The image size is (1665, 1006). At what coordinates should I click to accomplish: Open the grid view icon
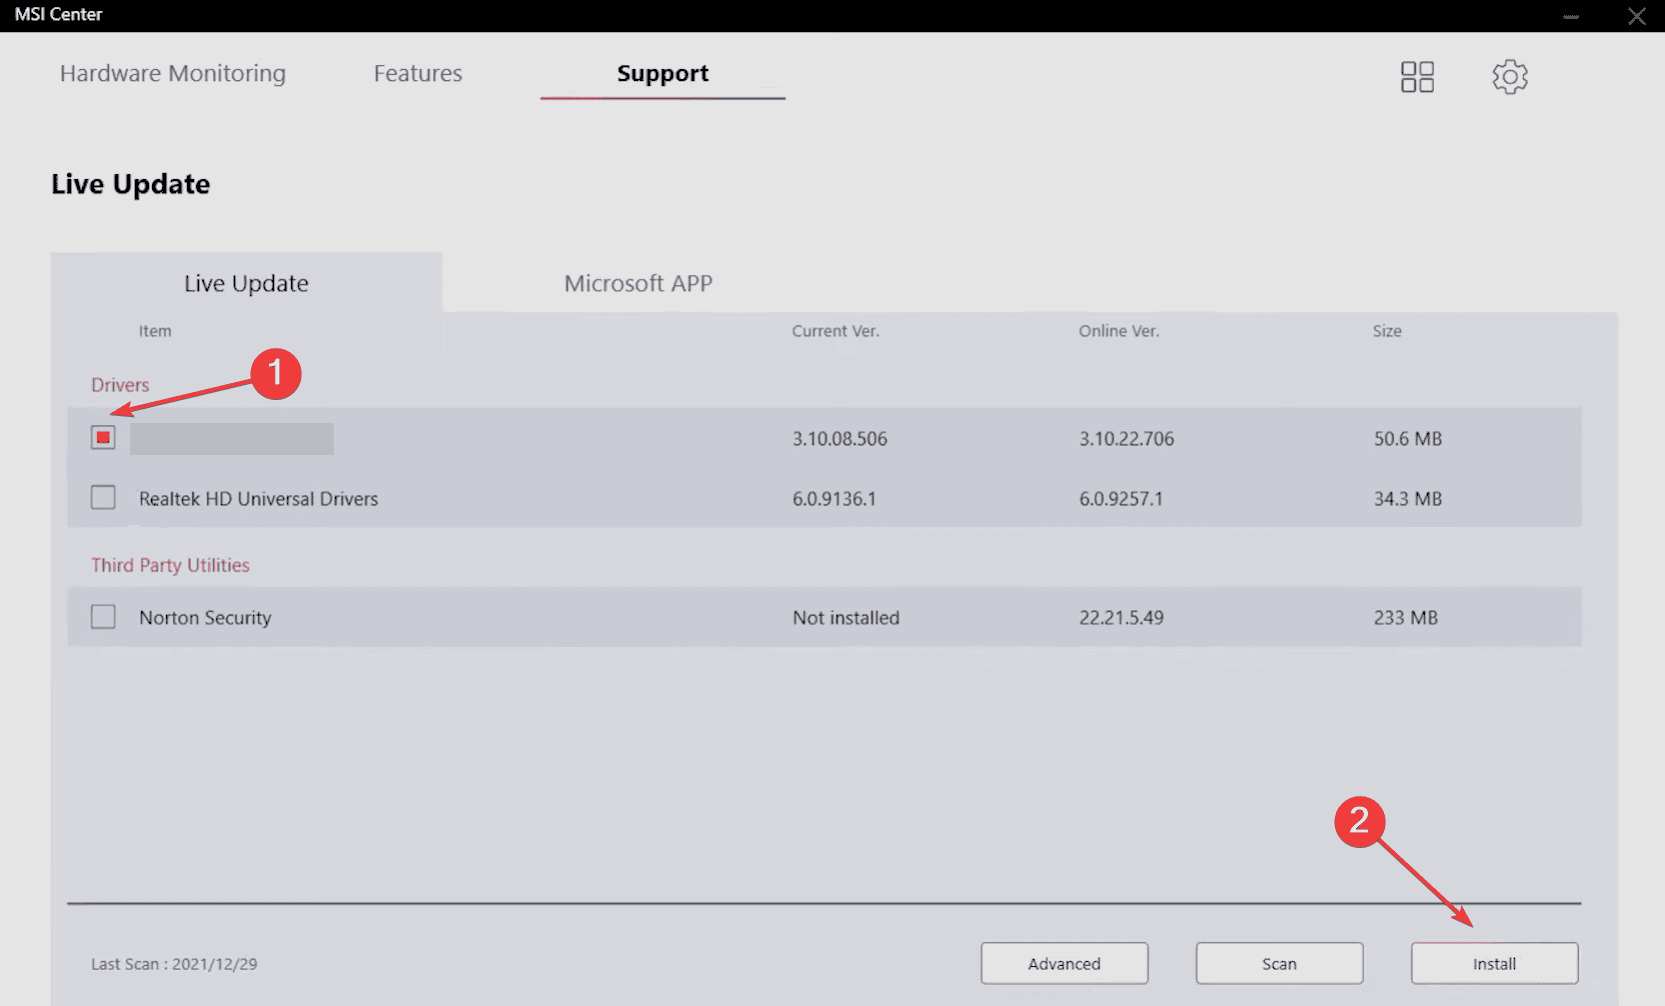(1417, 77)
